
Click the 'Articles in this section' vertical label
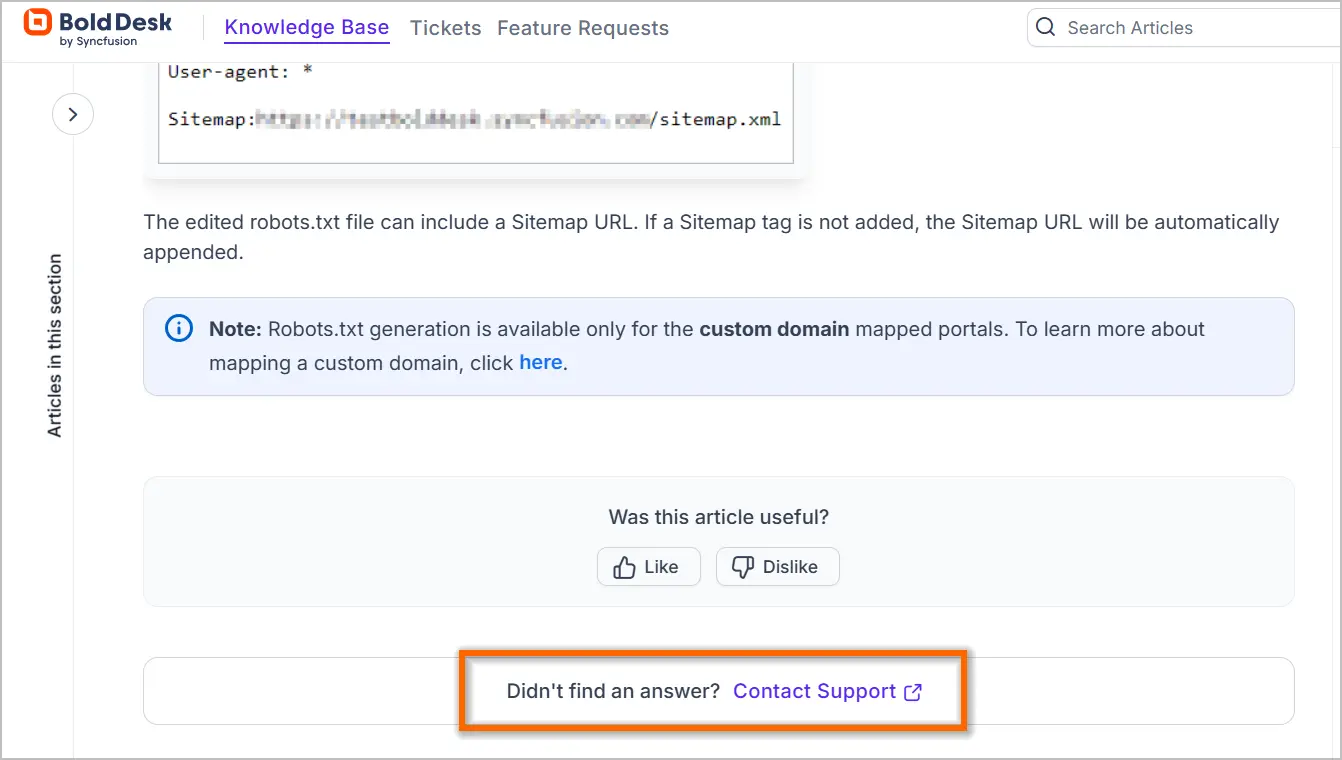(x=55, y=345)
